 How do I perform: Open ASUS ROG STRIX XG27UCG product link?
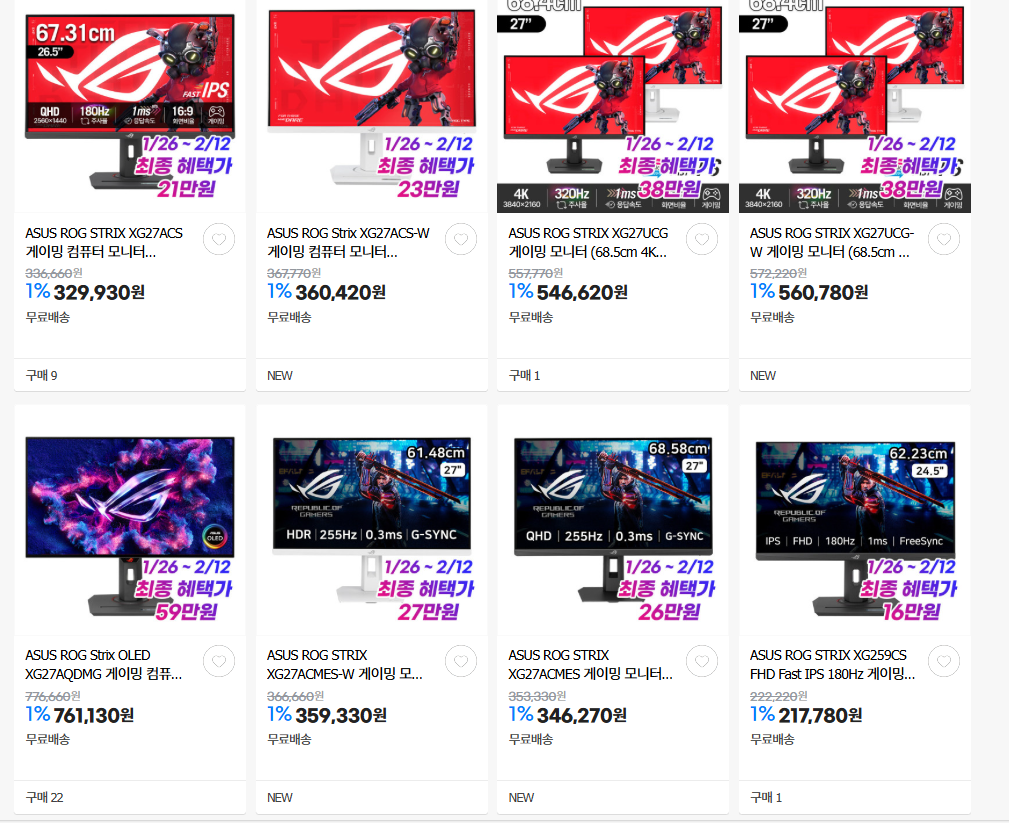[x=588, y=242]
